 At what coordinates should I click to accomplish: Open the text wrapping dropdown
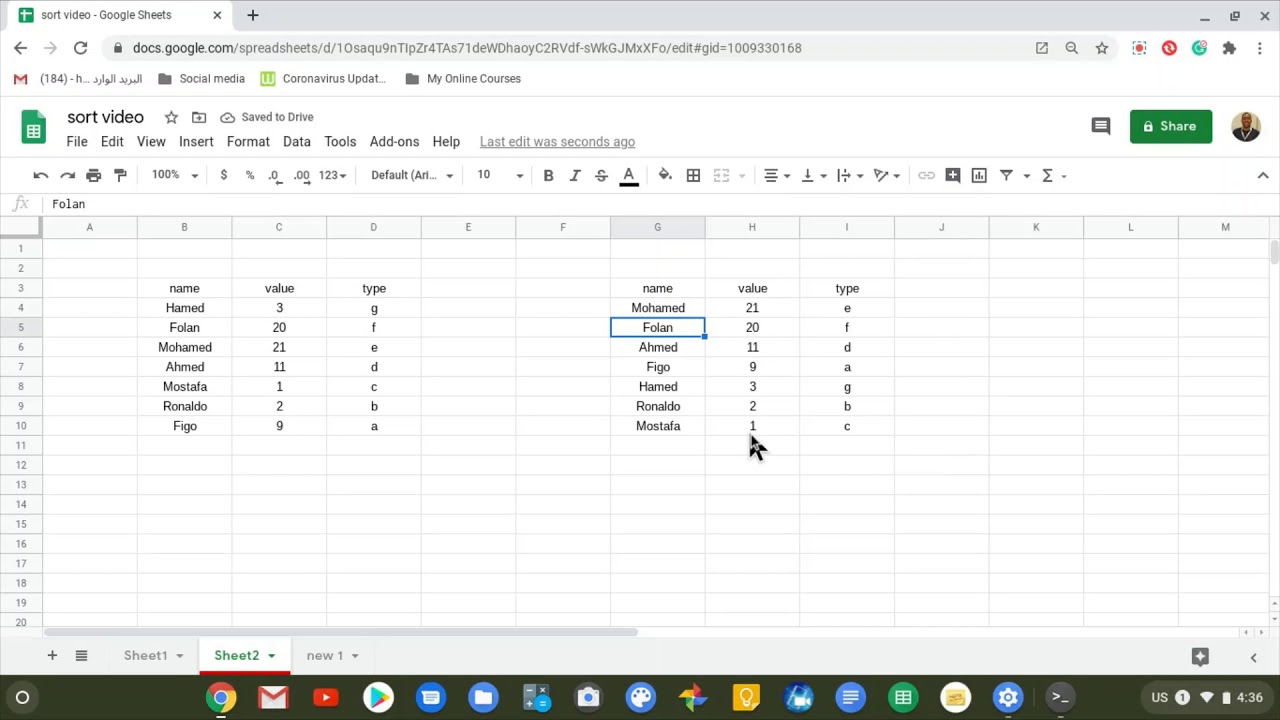click(x=850, y=175)
